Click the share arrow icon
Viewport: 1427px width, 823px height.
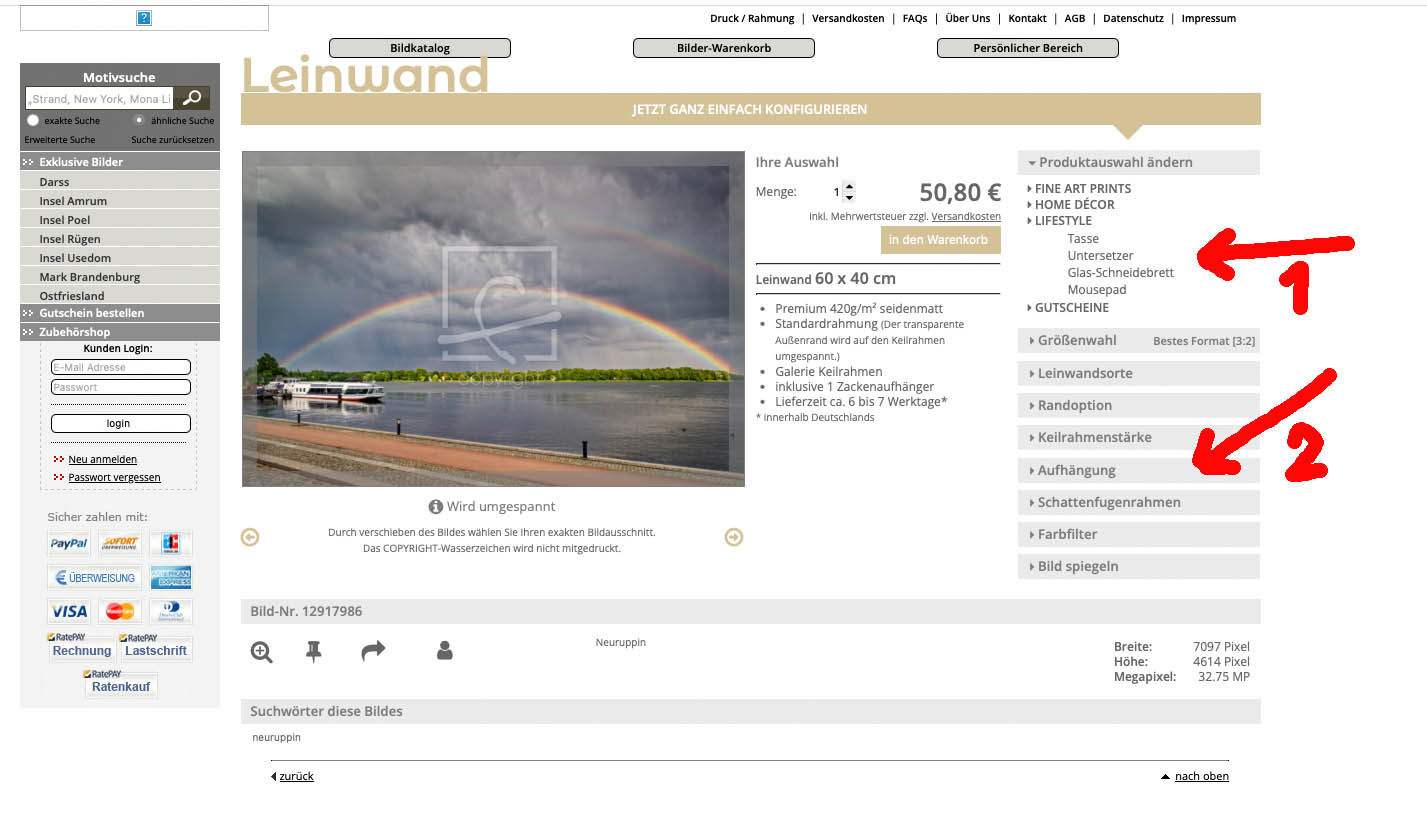coord(373,652)
